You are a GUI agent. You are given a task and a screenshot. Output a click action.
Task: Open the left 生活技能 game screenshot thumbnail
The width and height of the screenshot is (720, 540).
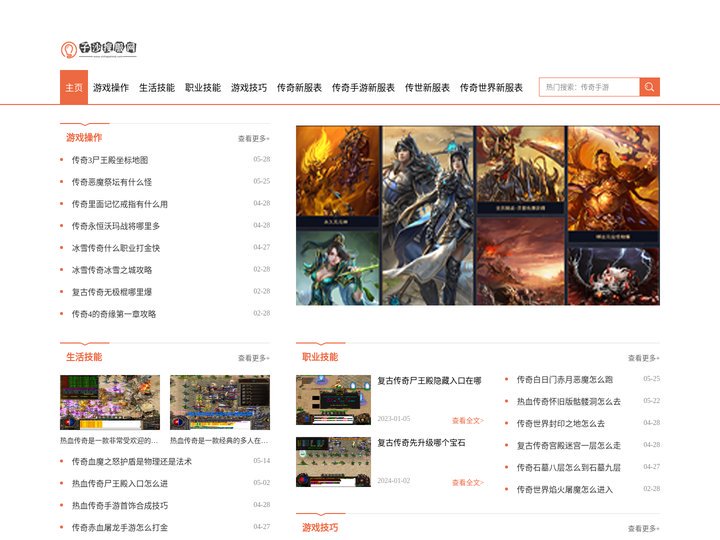(110, 402)
